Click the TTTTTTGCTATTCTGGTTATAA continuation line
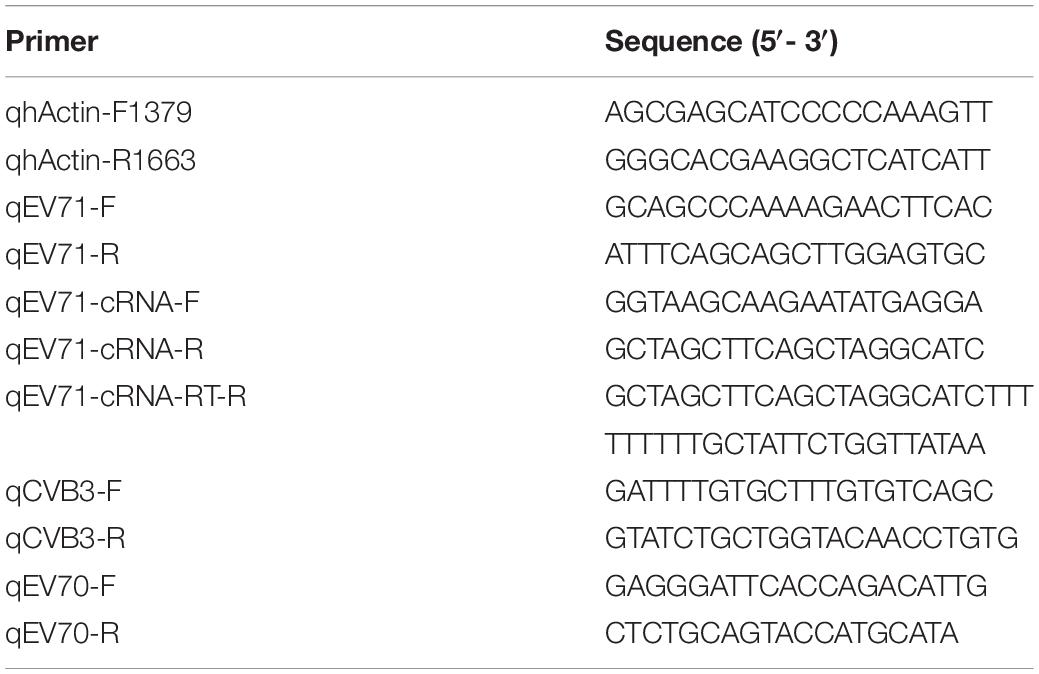Screen dimensions: 1039x674 coord(795,444)
